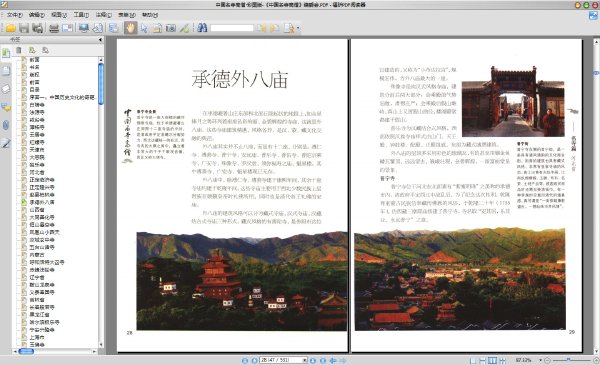Select the arrow selection tool
The image size is (600, 365).
pyautogui.click(x=144, y=28)
